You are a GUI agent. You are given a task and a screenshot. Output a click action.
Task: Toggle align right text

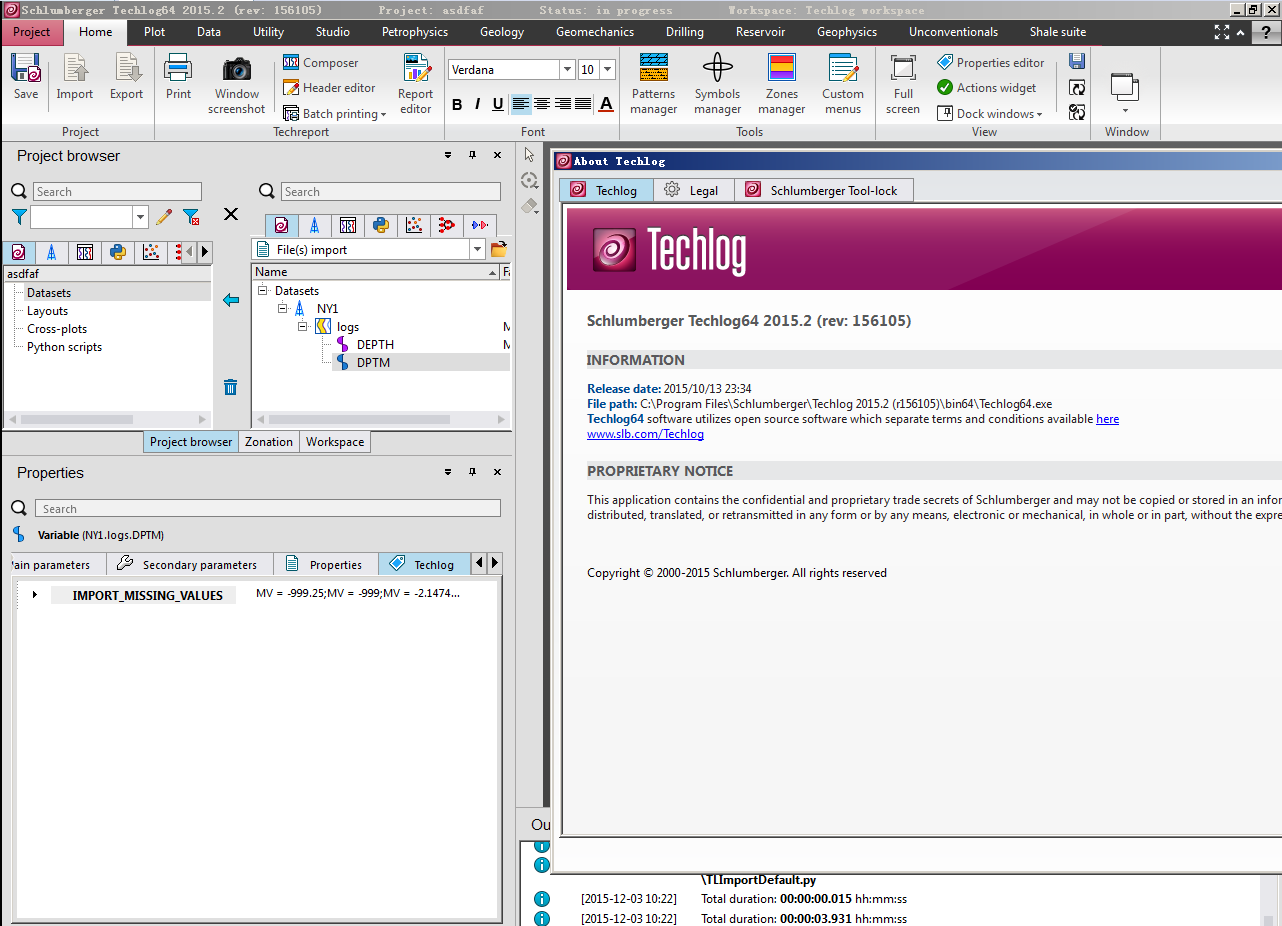[563, 104]
